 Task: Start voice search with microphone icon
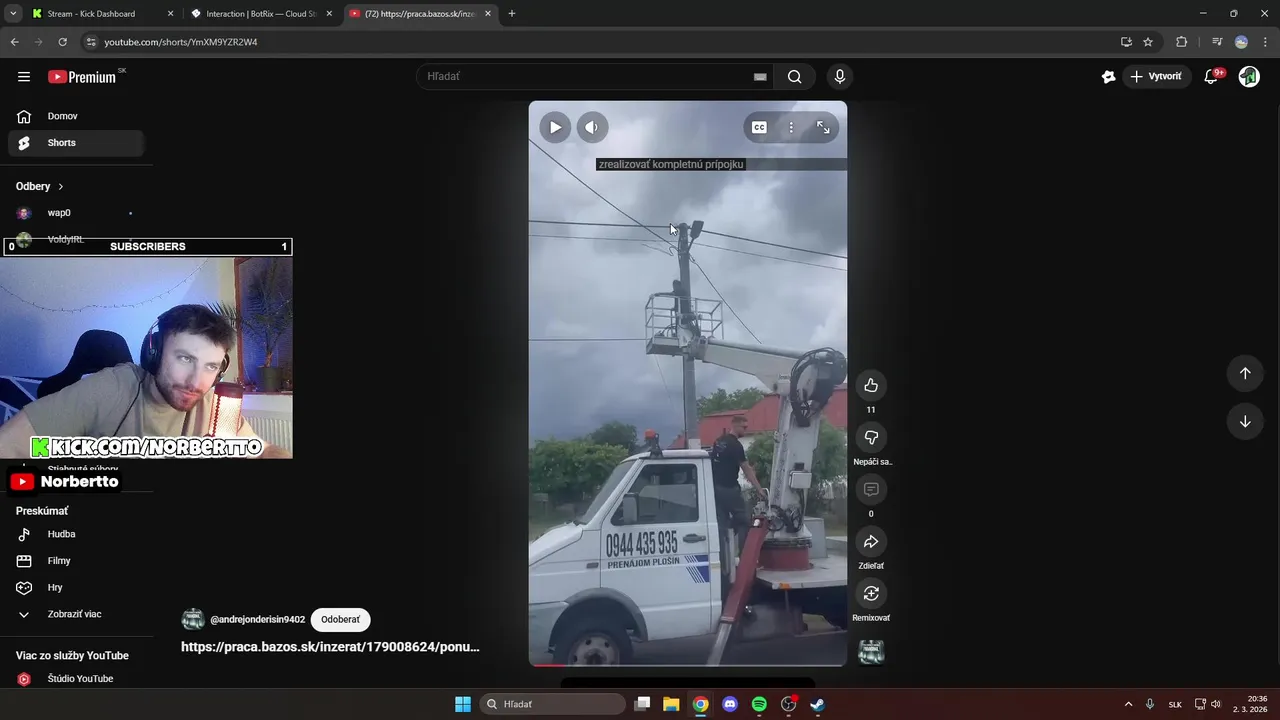840,77
